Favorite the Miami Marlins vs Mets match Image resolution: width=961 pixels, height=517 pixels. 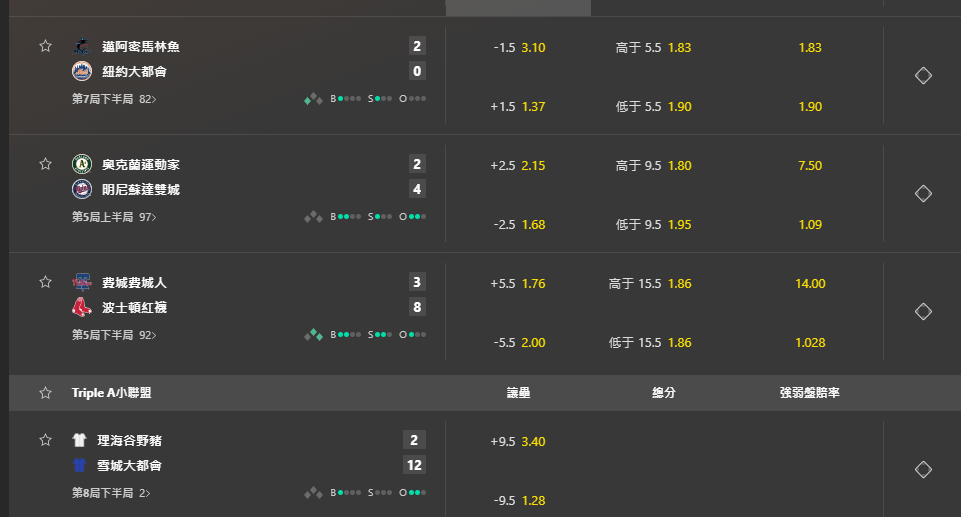tap(45, 46)
